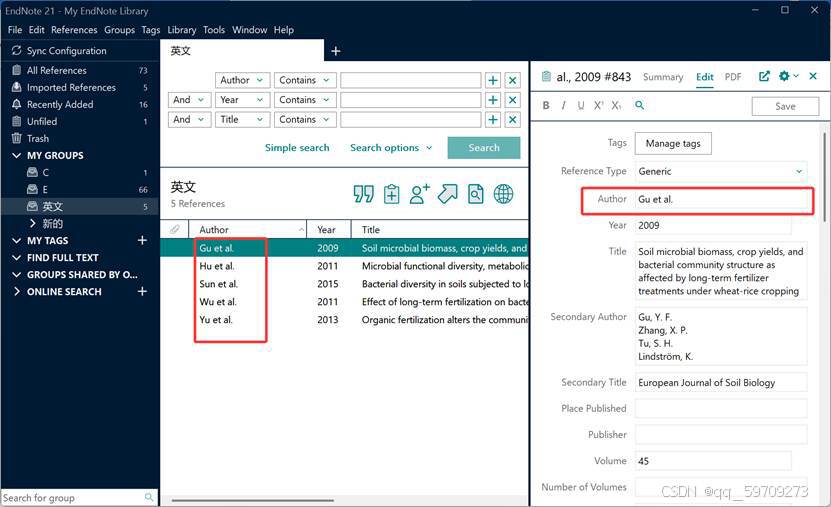Screen dimensions: 831x507
Task: Open the Reference Type Generic dropdown
Action: tap(721, 171)
